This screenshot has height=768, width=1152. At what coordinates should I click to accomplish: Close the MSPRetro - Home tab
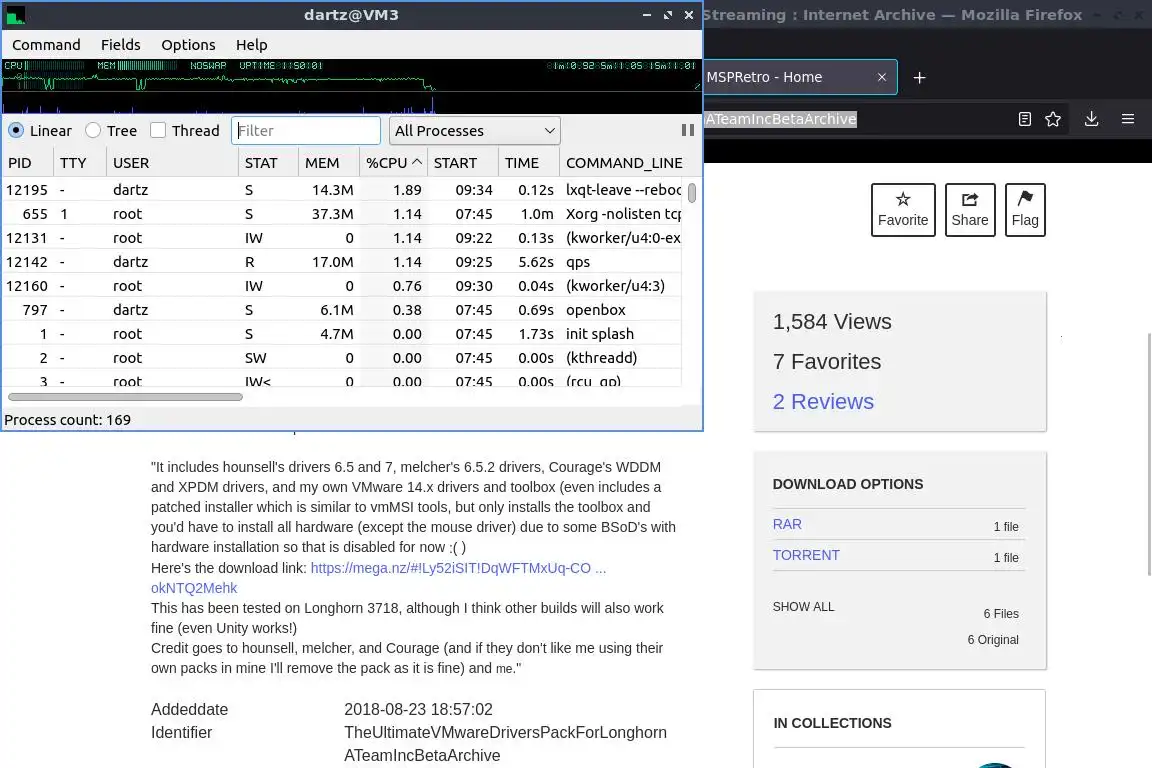point(882,77)
